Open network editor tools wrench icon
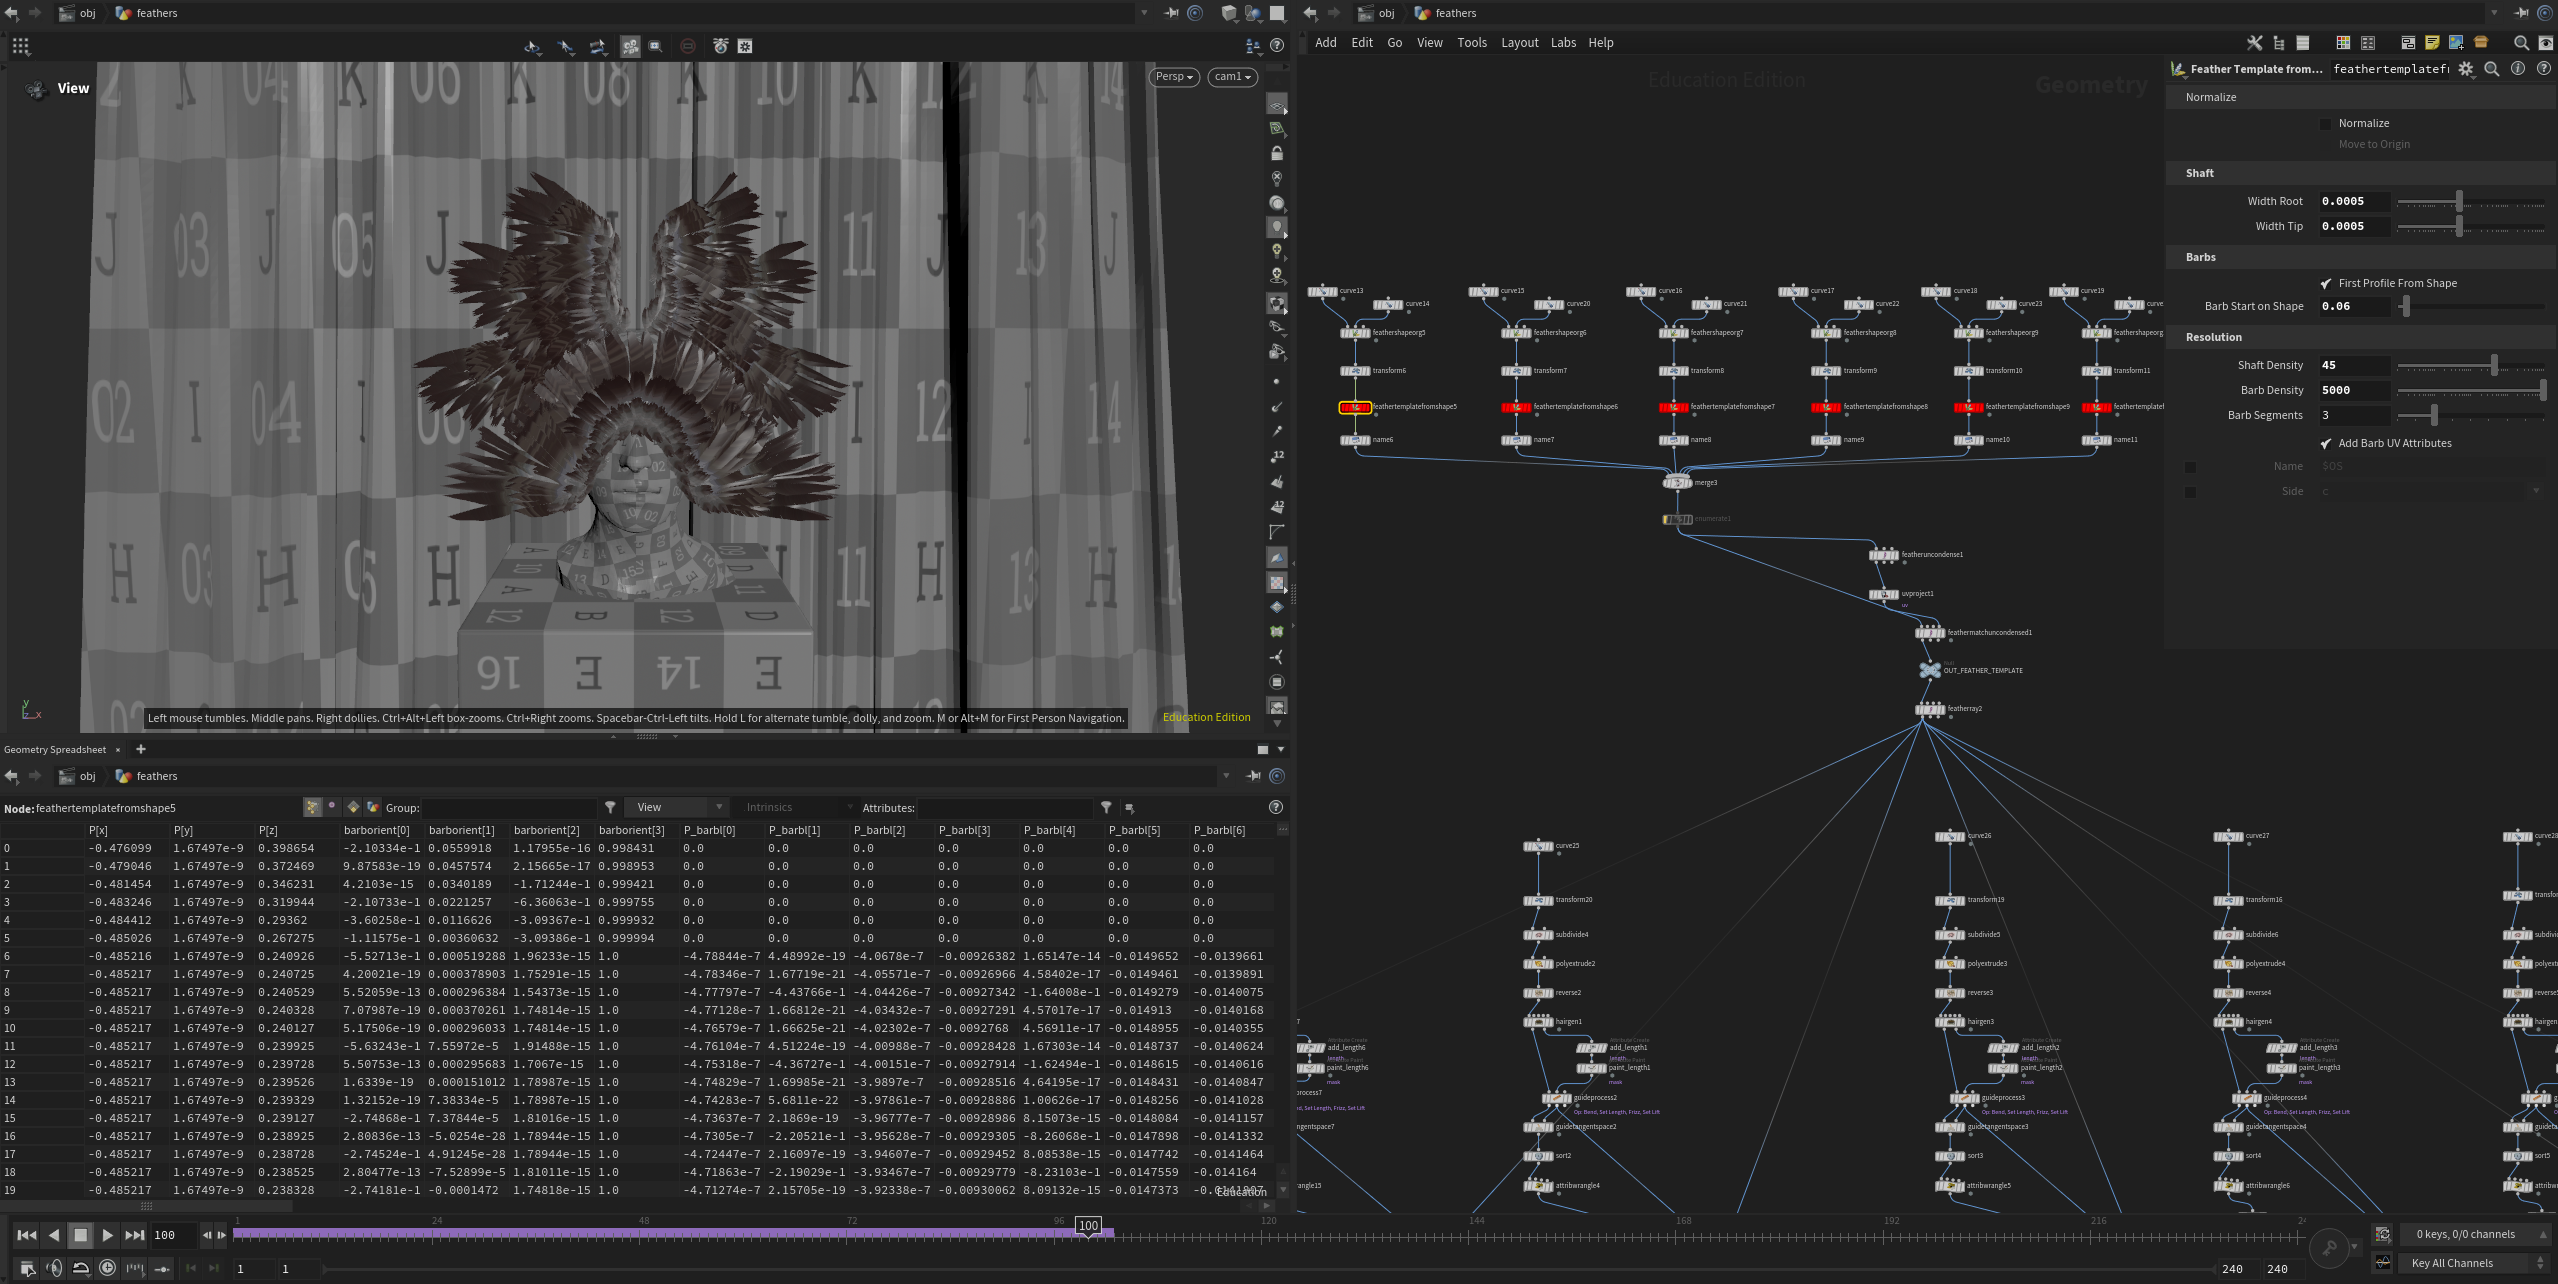The width and height of the screenshot is (2558, 1284). pyautogui.click(x=2254, y=43)
